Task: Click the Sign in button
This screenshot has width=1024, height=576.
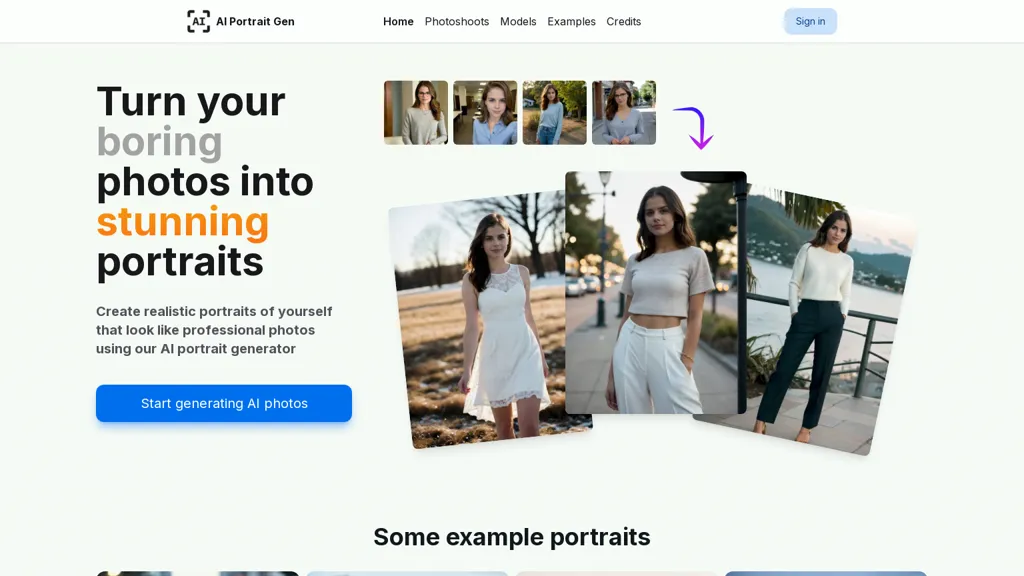Action: (x=810, y=21)
